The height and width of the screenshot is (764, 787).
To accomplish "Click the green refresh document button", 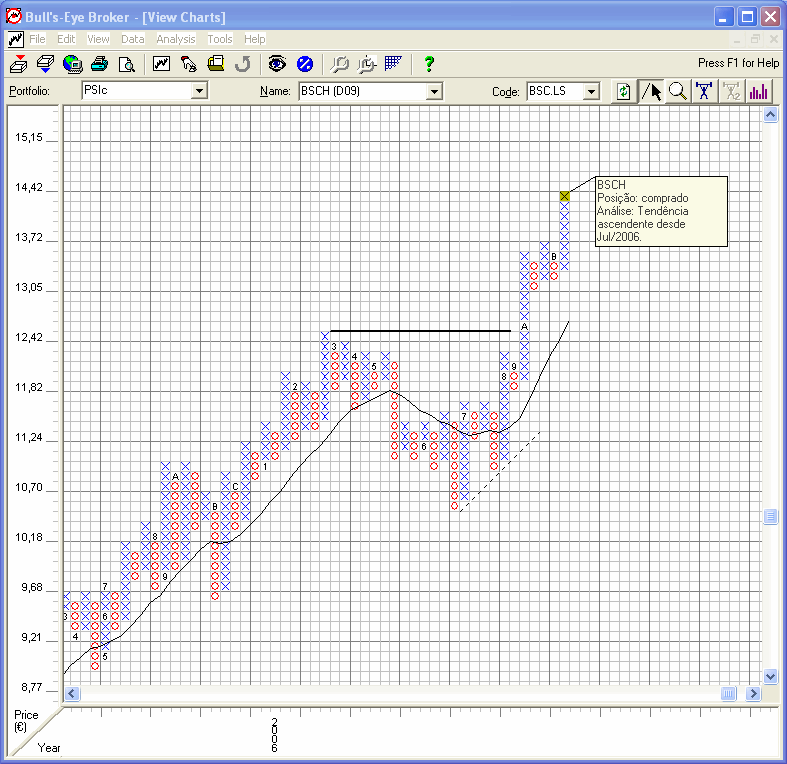I will [624, 91].
